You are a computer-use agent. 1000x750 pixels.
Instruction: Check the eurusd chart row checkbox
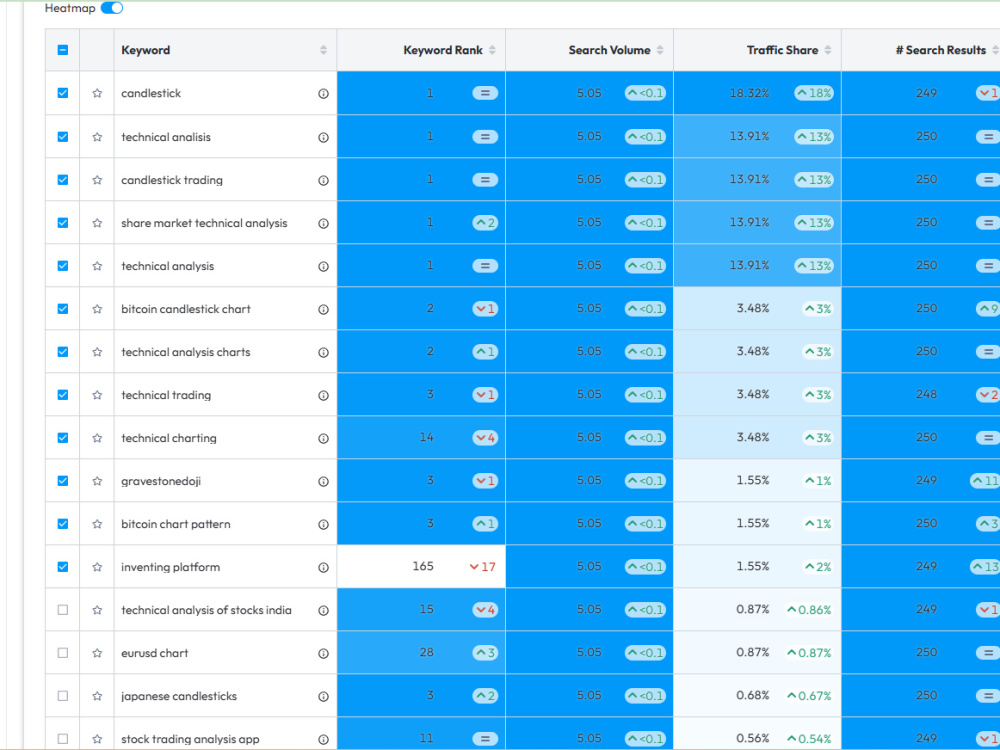[62, 653]
